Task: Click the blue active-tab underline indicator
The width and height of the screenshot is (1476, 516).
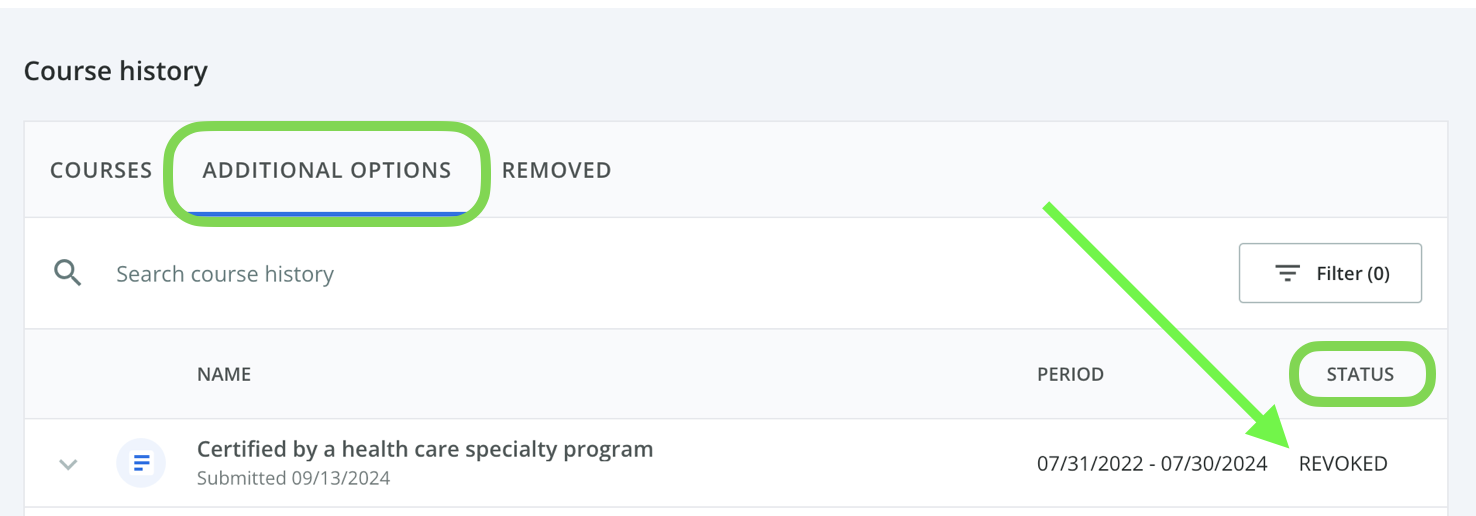Action: 327,214
